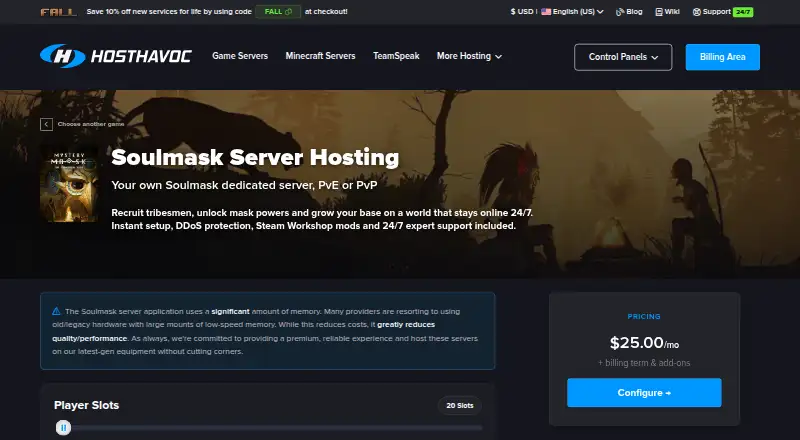The image size is (800, 440).
Task: Click the $25.00/mo price text
Action: point(644,343)
